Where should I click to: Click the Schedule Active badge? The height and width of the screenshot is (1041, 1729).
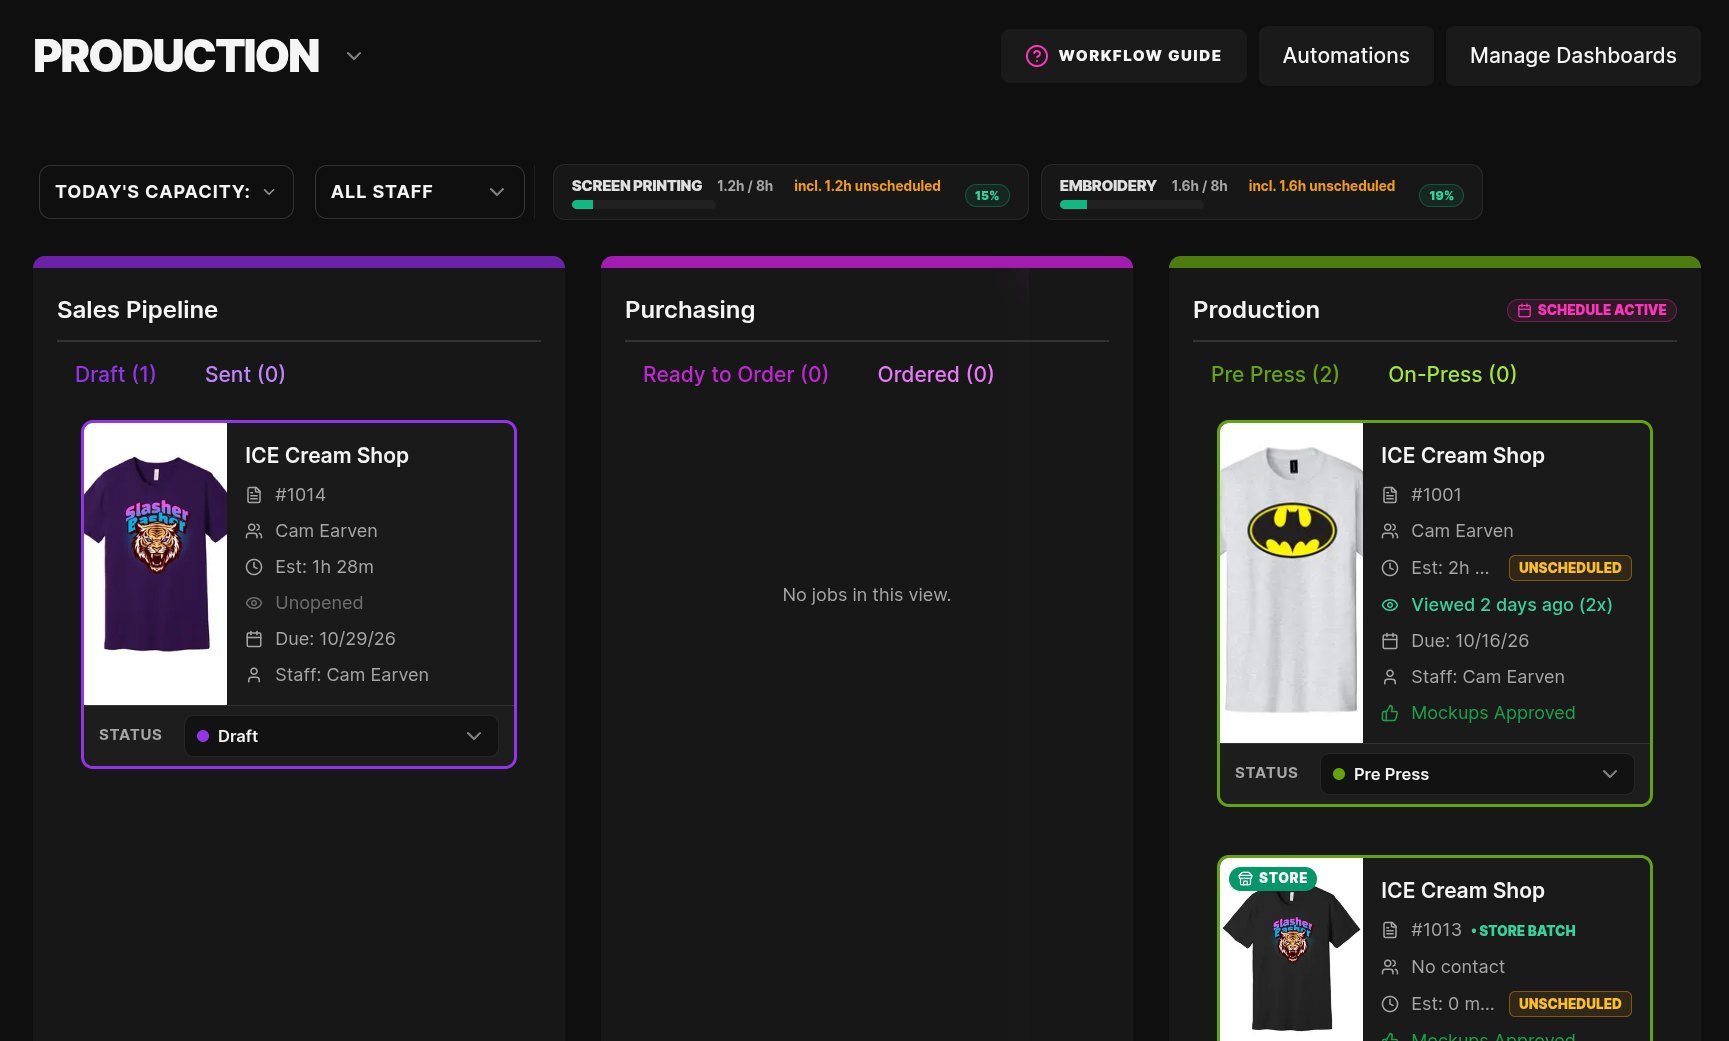click(x=1592, y=311)
